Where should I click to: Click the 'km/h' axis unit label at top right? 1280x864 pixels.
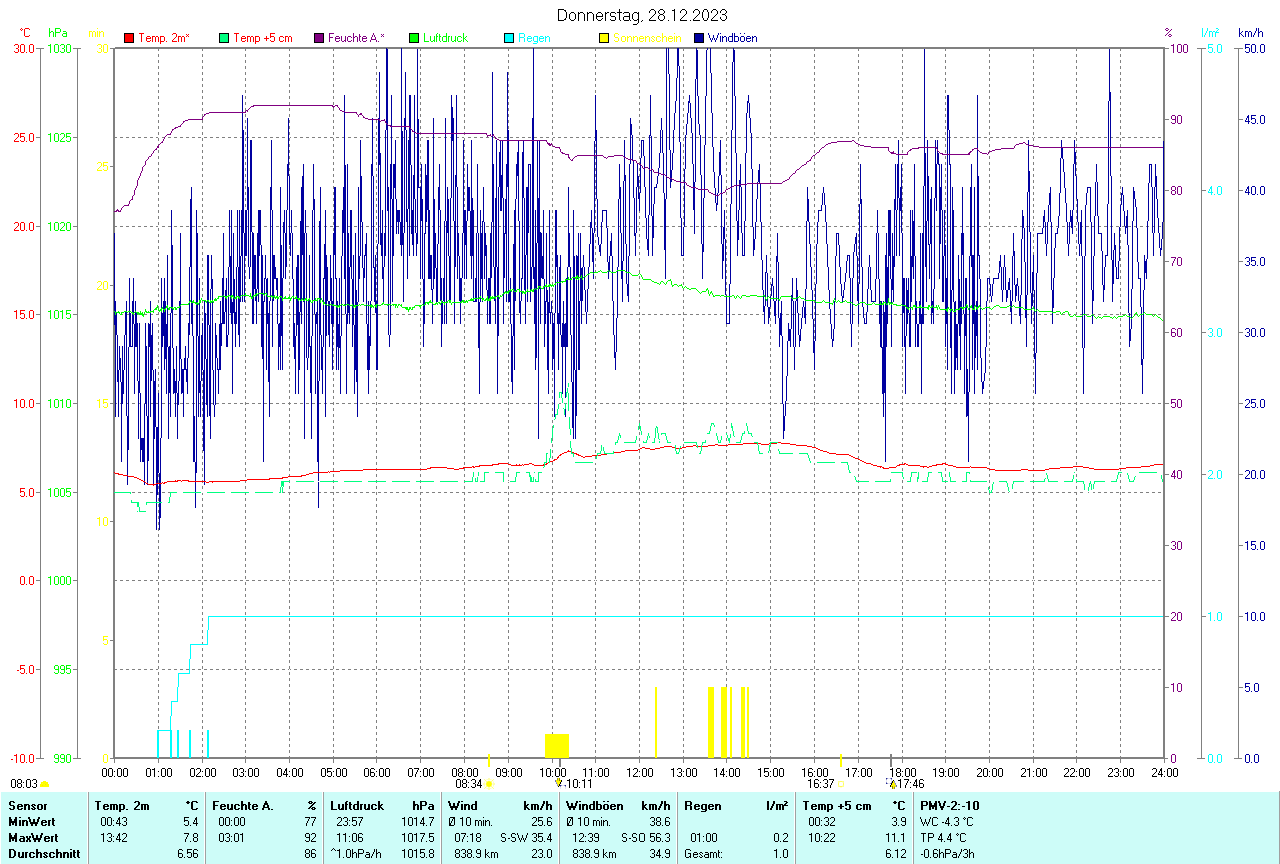(1250, 33)
